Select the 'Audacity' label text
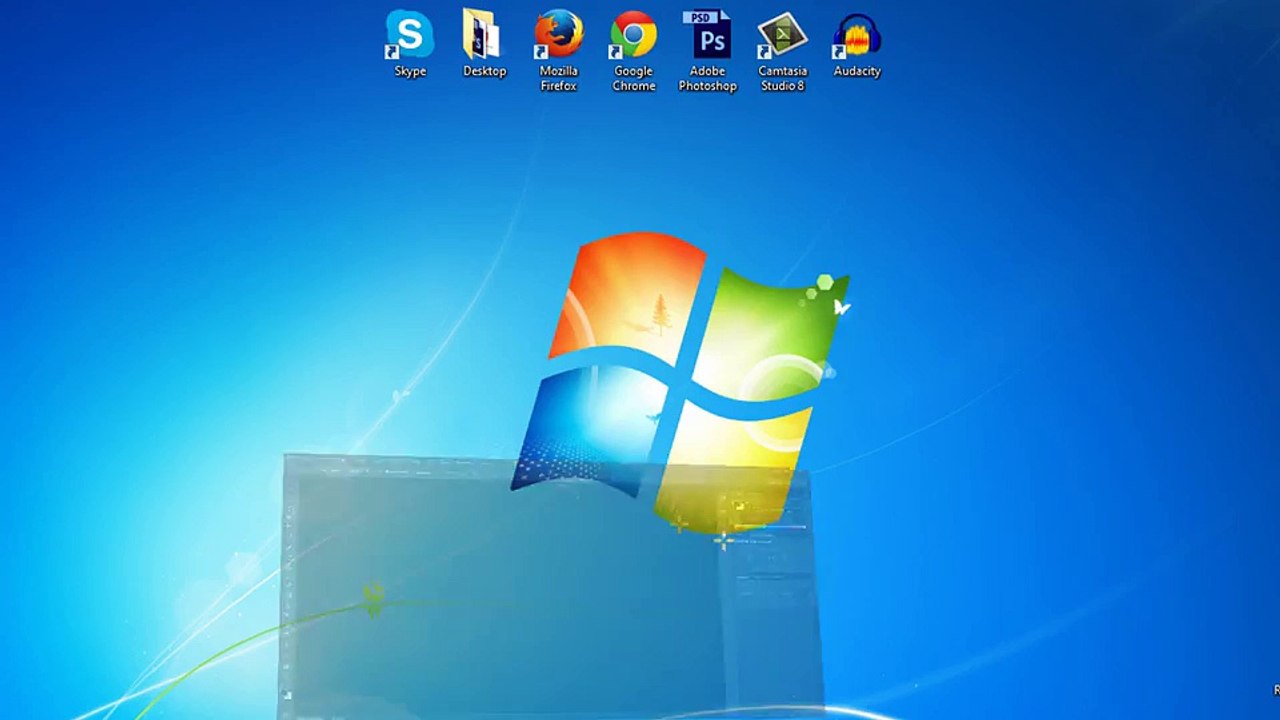 pos(857,71)
